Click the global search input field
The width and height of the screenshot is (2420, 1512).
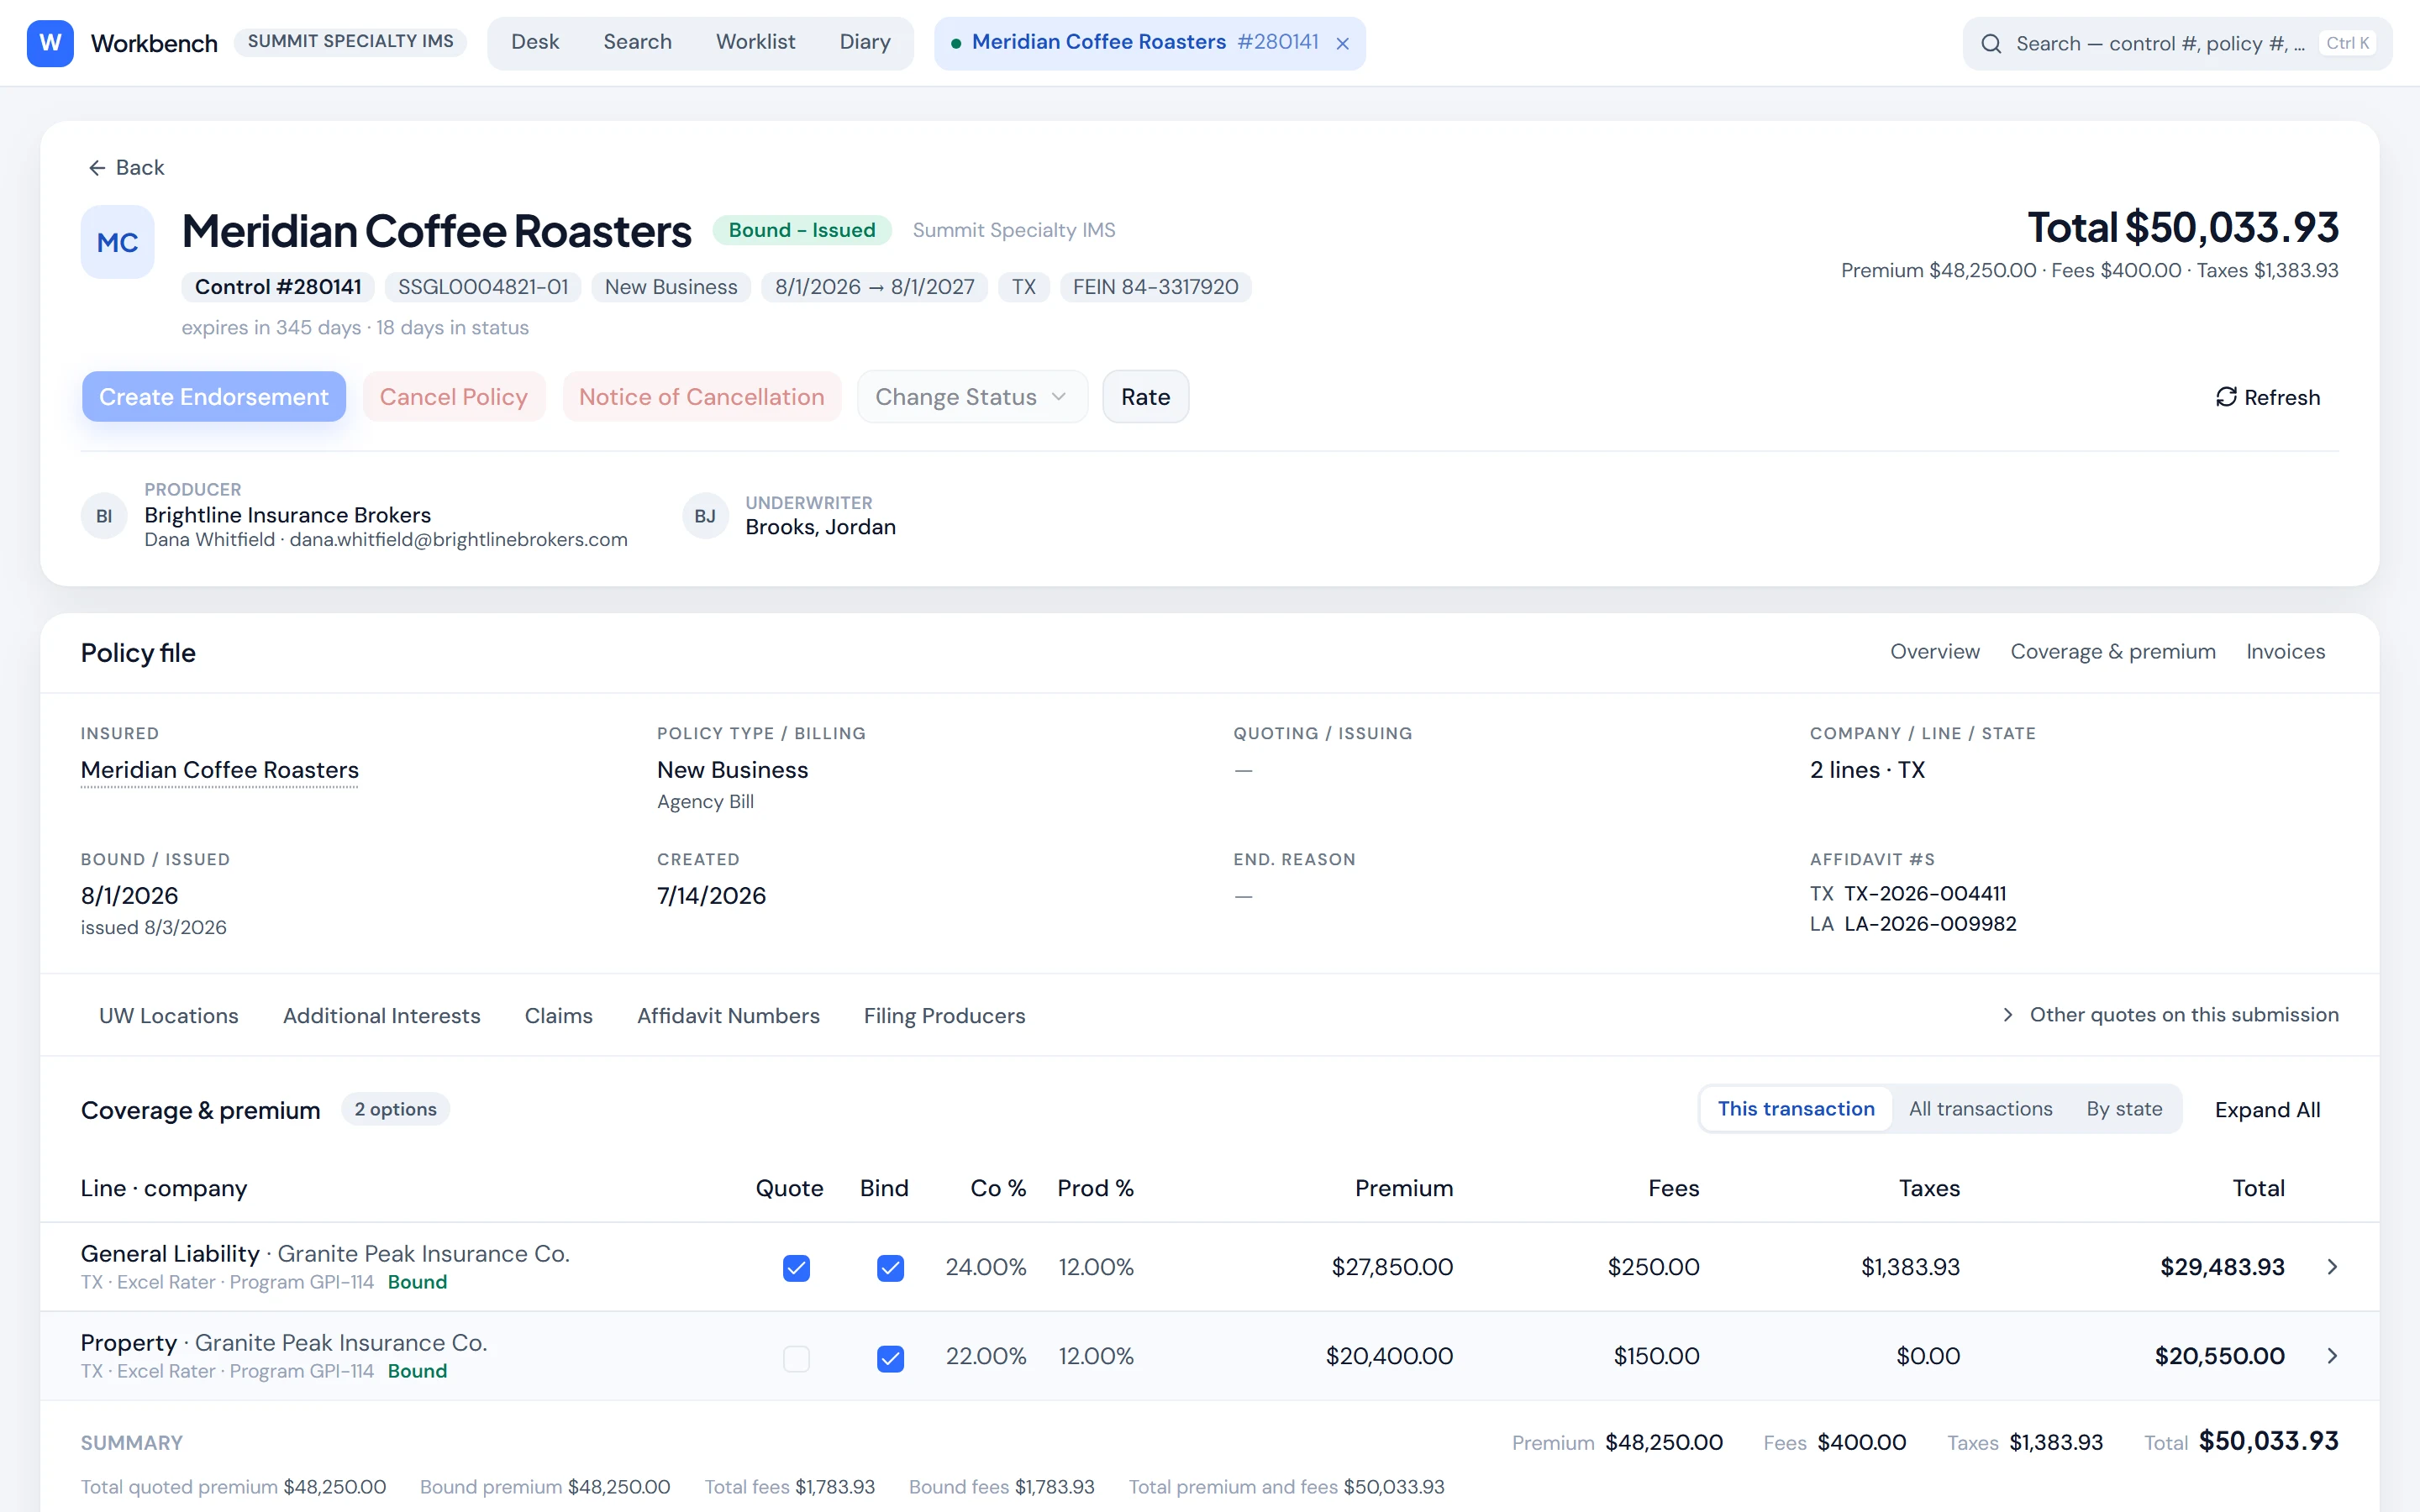click(x=2177, y=44)
